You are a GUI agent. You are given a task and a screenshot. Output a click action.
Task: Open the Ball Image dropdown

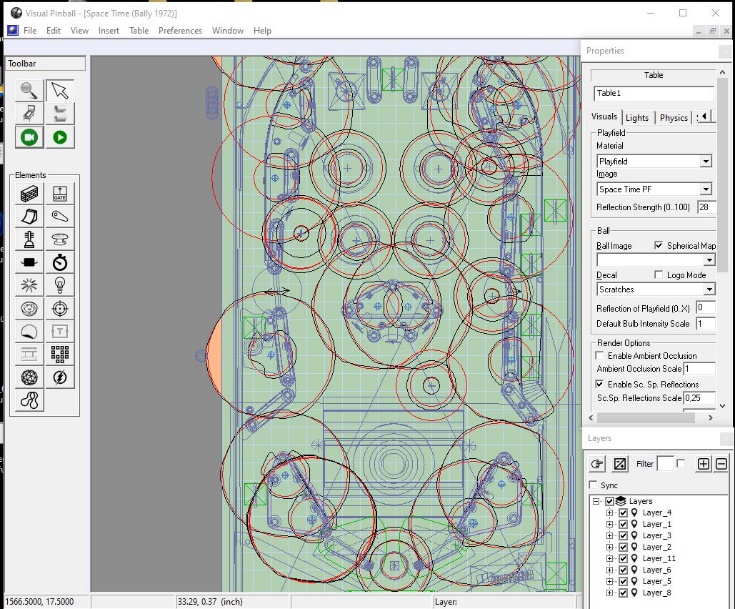point(709,260)
